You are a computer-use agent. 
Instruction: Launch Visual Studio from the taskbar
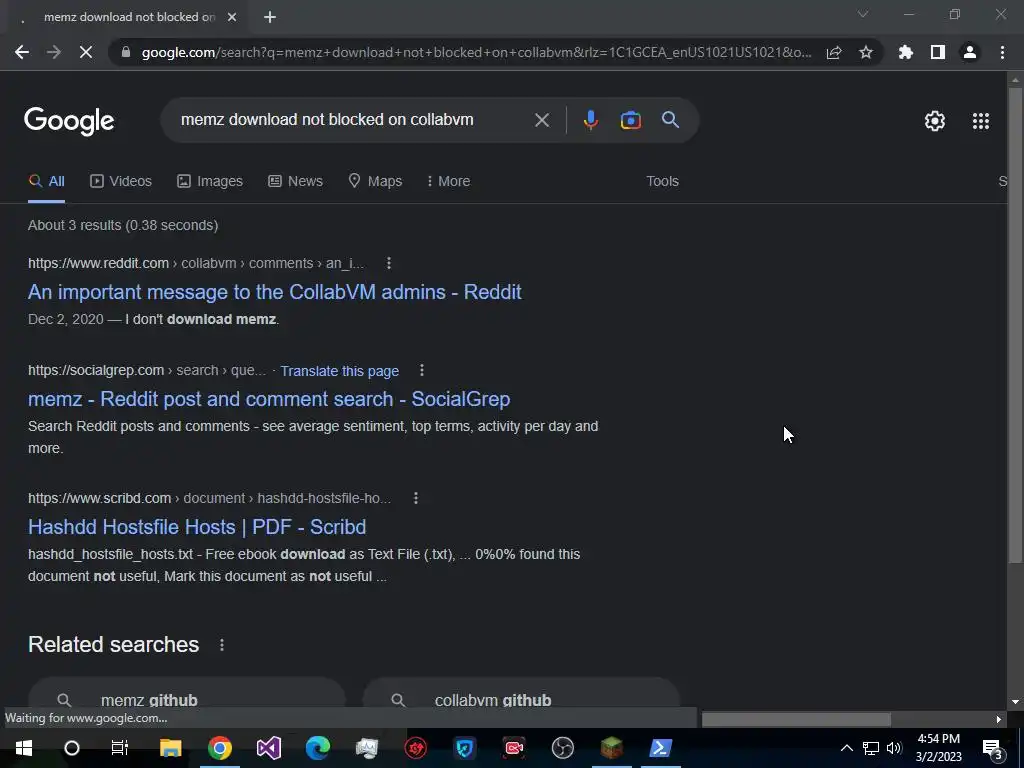point(268,748)
